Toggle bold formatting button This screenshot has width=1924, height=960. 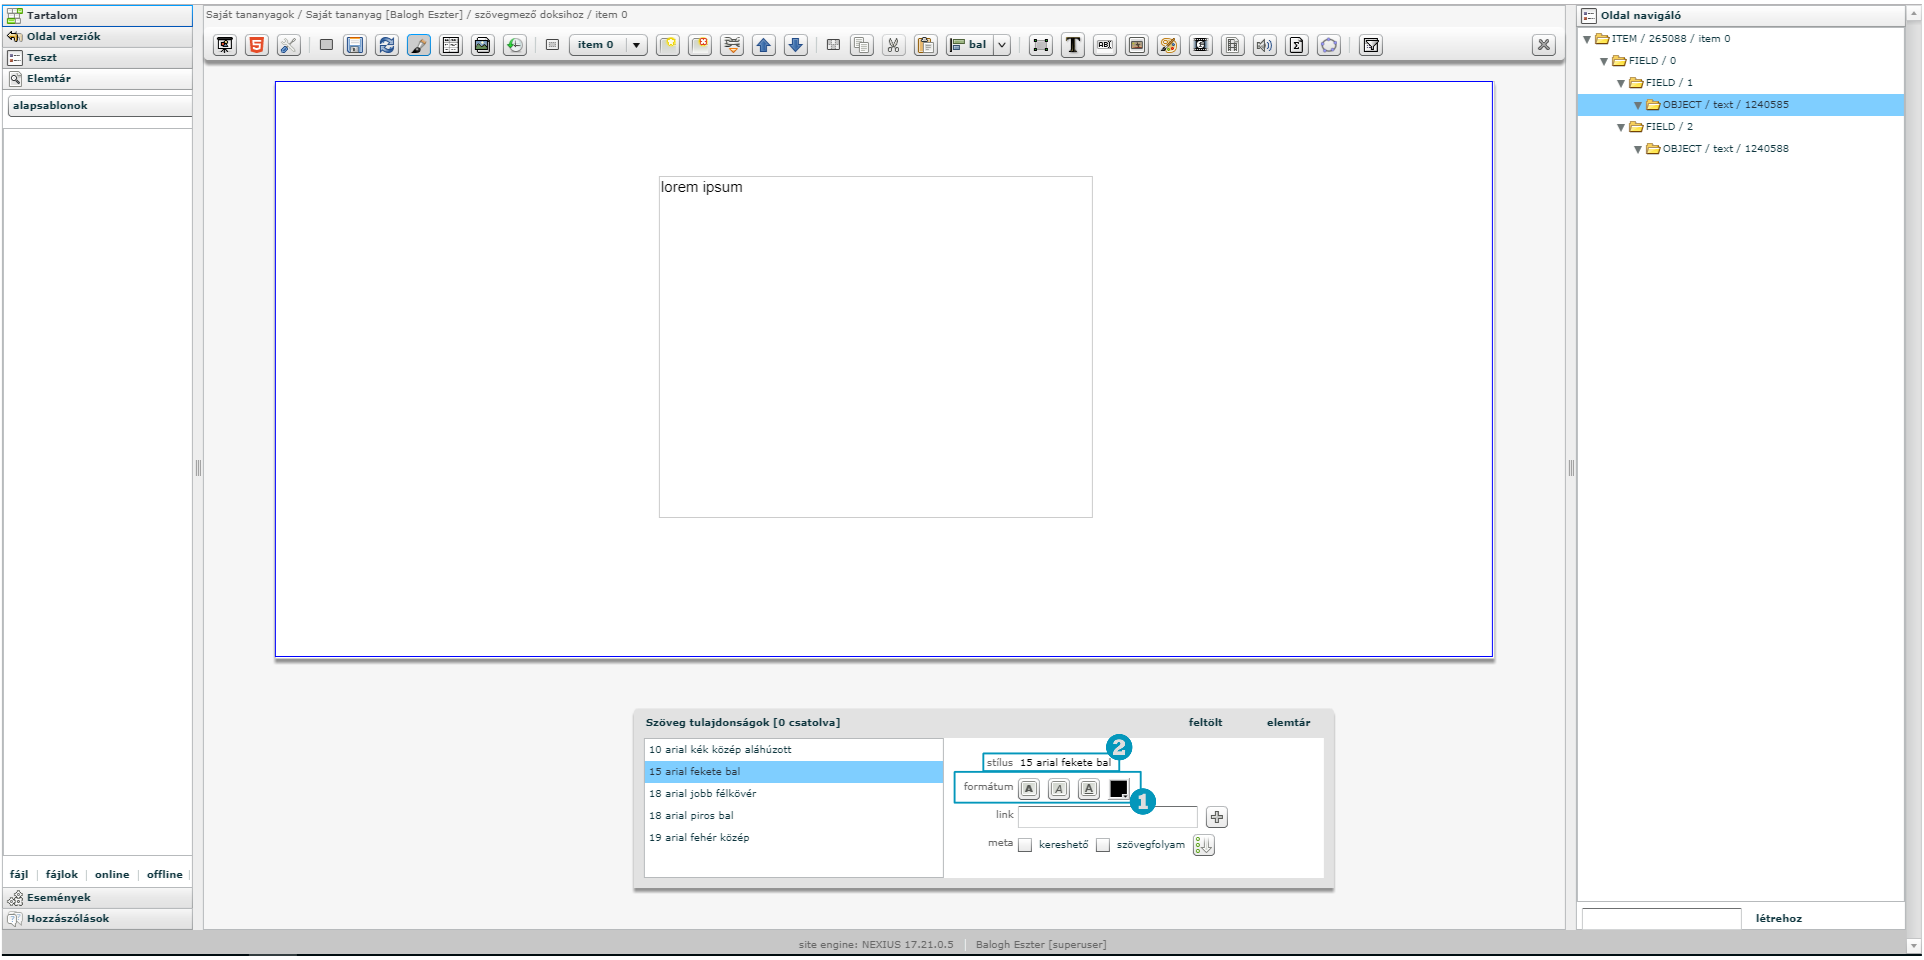(1029, 789)
